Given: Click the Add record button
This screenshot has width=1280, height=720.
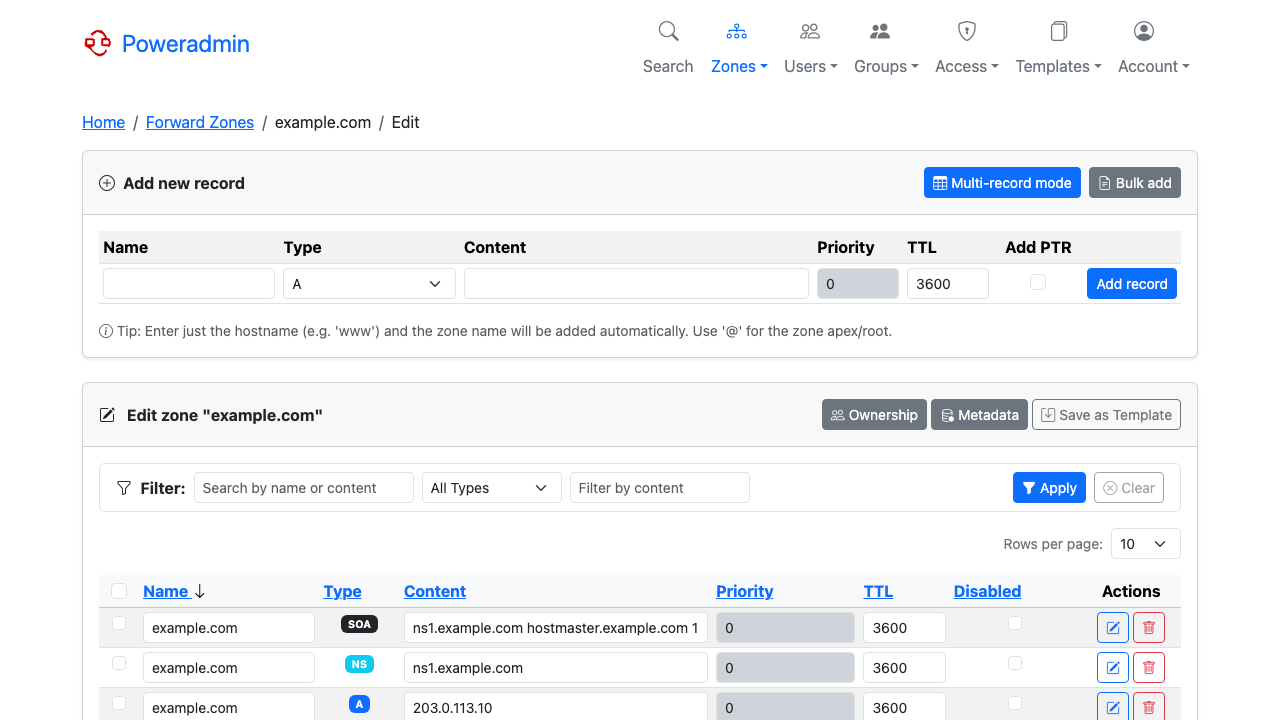Looking at the screenshot, I should (x=1132, y=283).
